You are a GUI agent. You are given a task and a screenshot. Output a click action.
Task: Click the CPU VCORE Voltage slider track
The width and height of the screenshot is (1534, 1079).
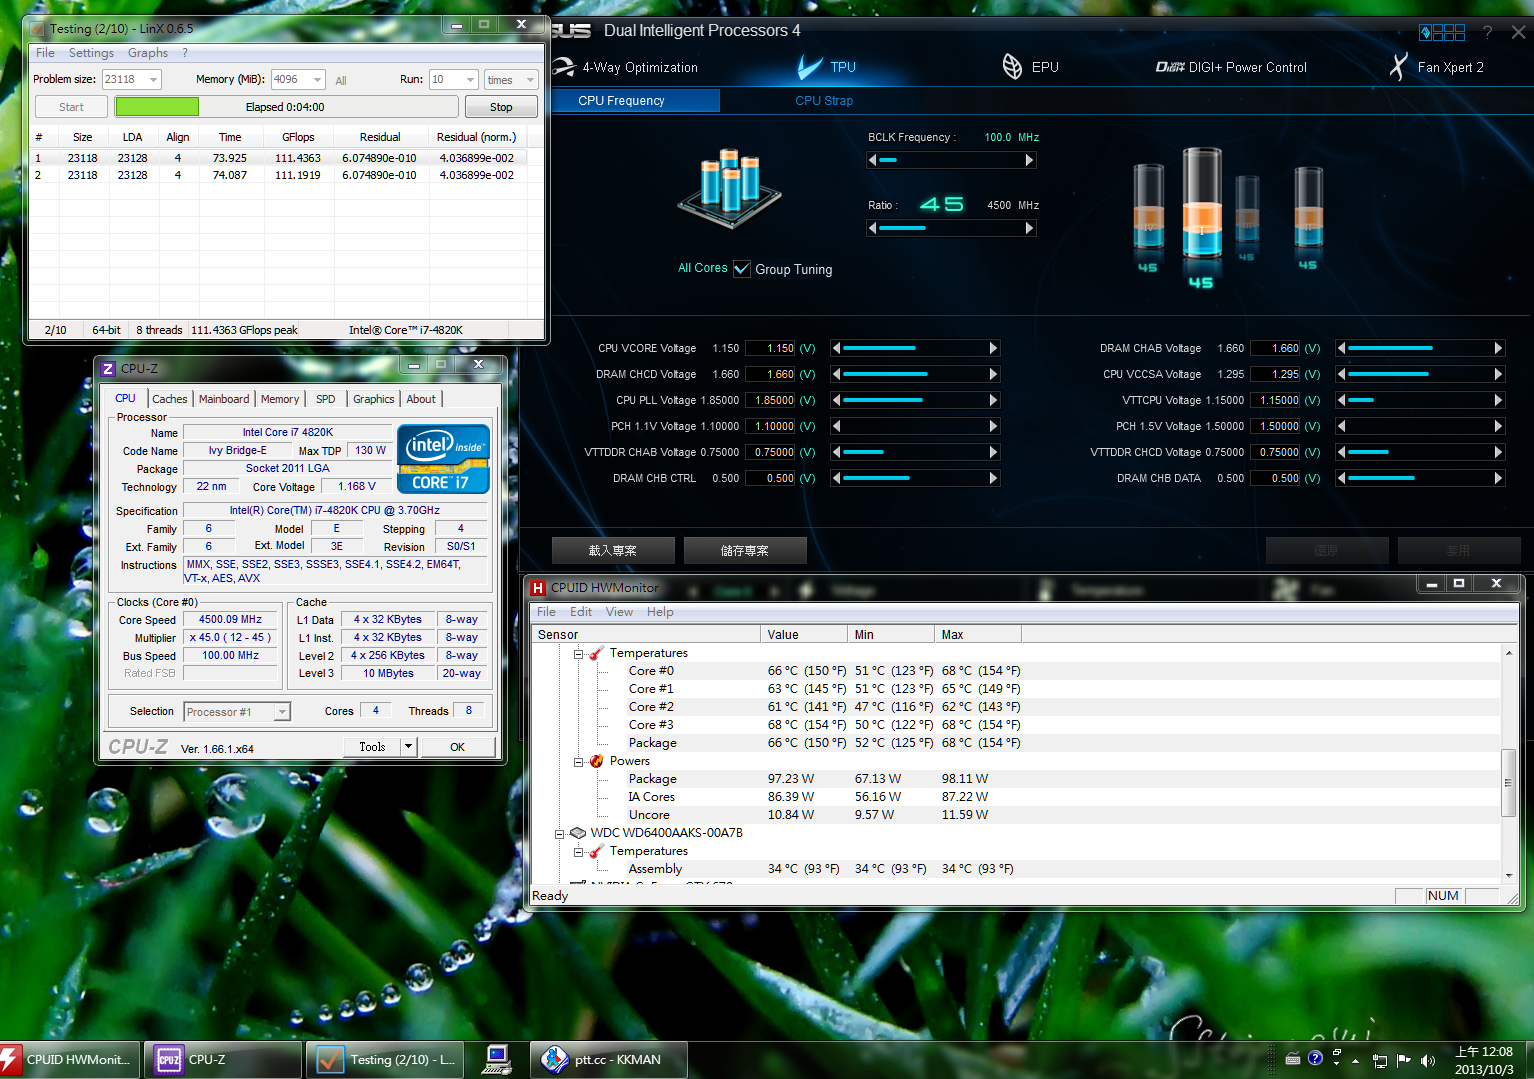click(x=915, y=348)
